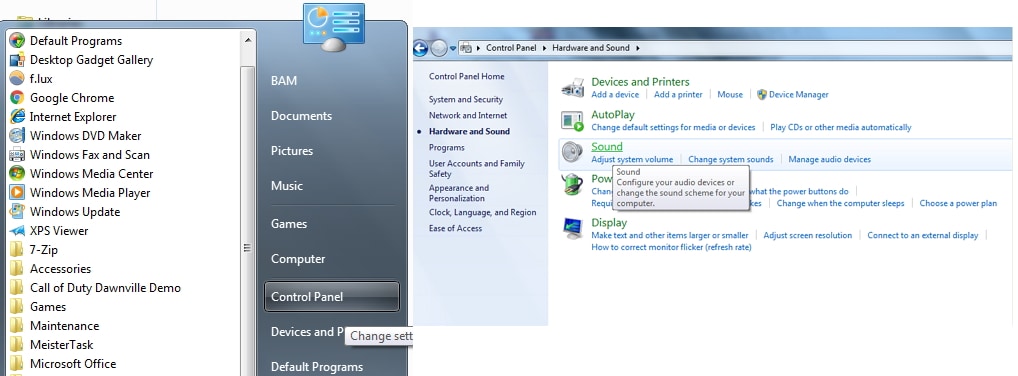
Task: Expand the Accessories folder
Action: point(17,269)
